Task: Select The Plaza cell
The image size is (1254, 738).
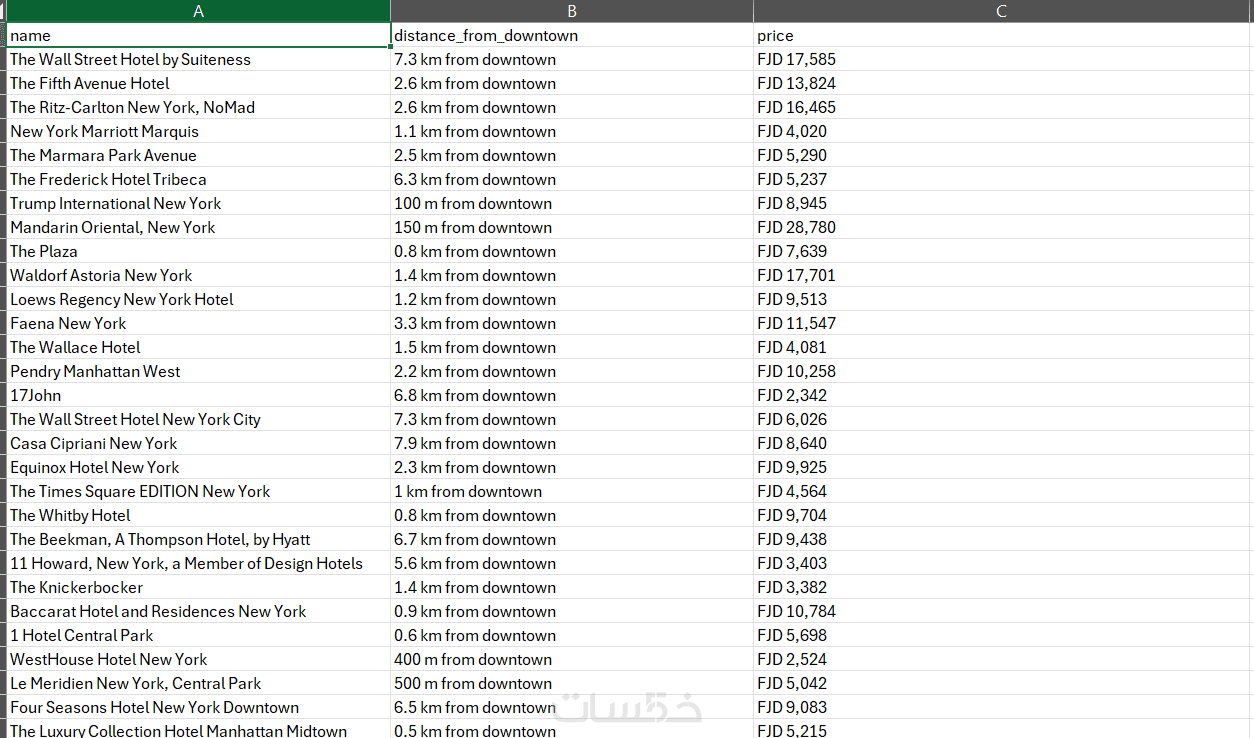Action: (198, 251)
